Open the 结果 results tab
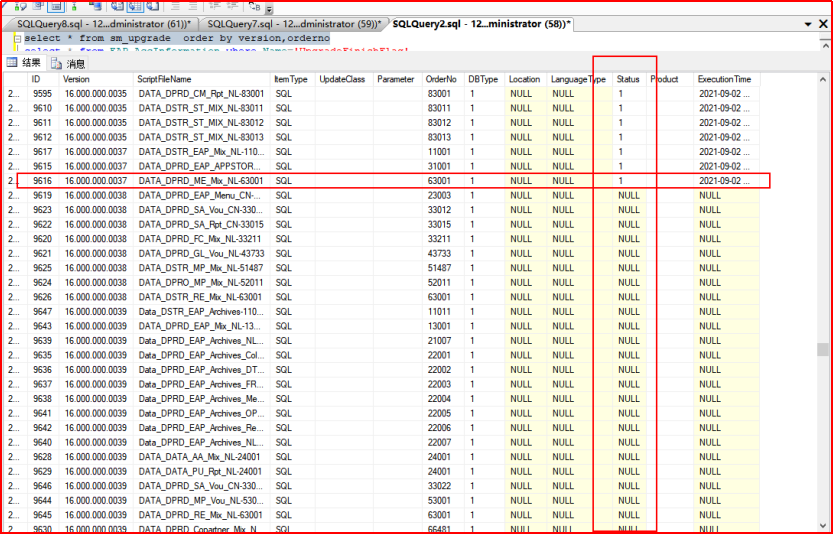 [x=31, y=63]
